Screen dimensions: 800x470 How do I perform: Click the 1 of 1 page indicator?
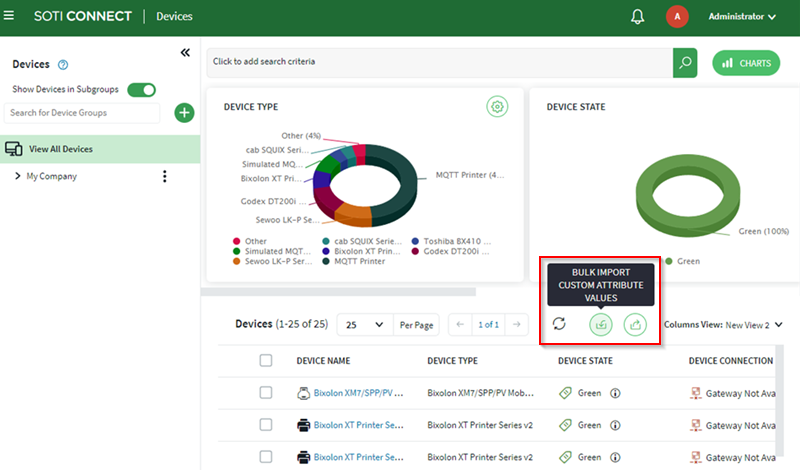pos(488,325)
